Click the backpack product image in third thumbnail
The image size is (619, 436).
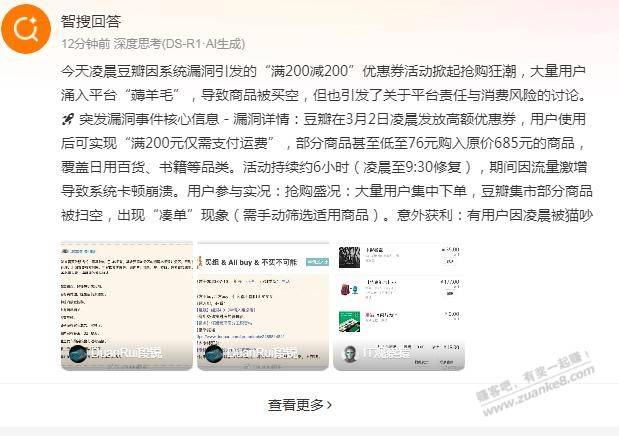tap(349, 289)
